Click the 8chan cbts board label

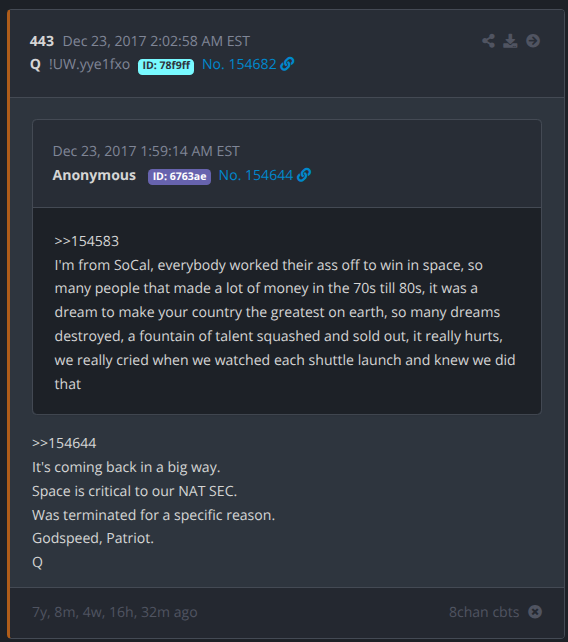pyautogui.click(x=484, y=612)
